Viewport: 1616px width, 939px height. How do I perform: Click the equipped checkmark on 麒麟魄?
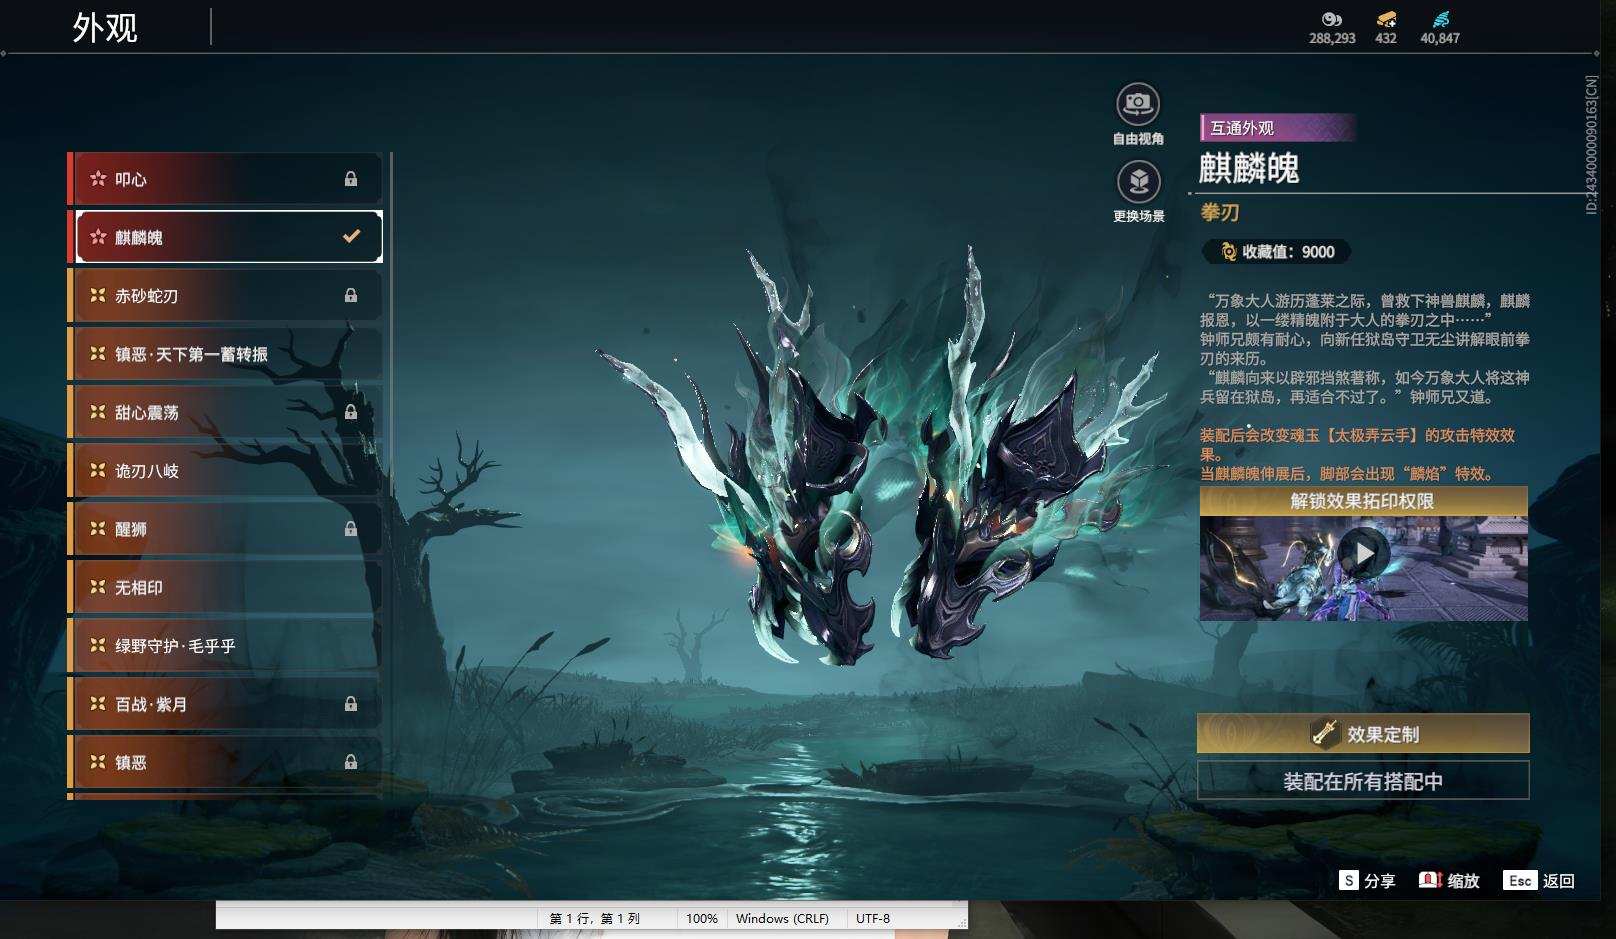pyautogui.click(x=351, y=237)
